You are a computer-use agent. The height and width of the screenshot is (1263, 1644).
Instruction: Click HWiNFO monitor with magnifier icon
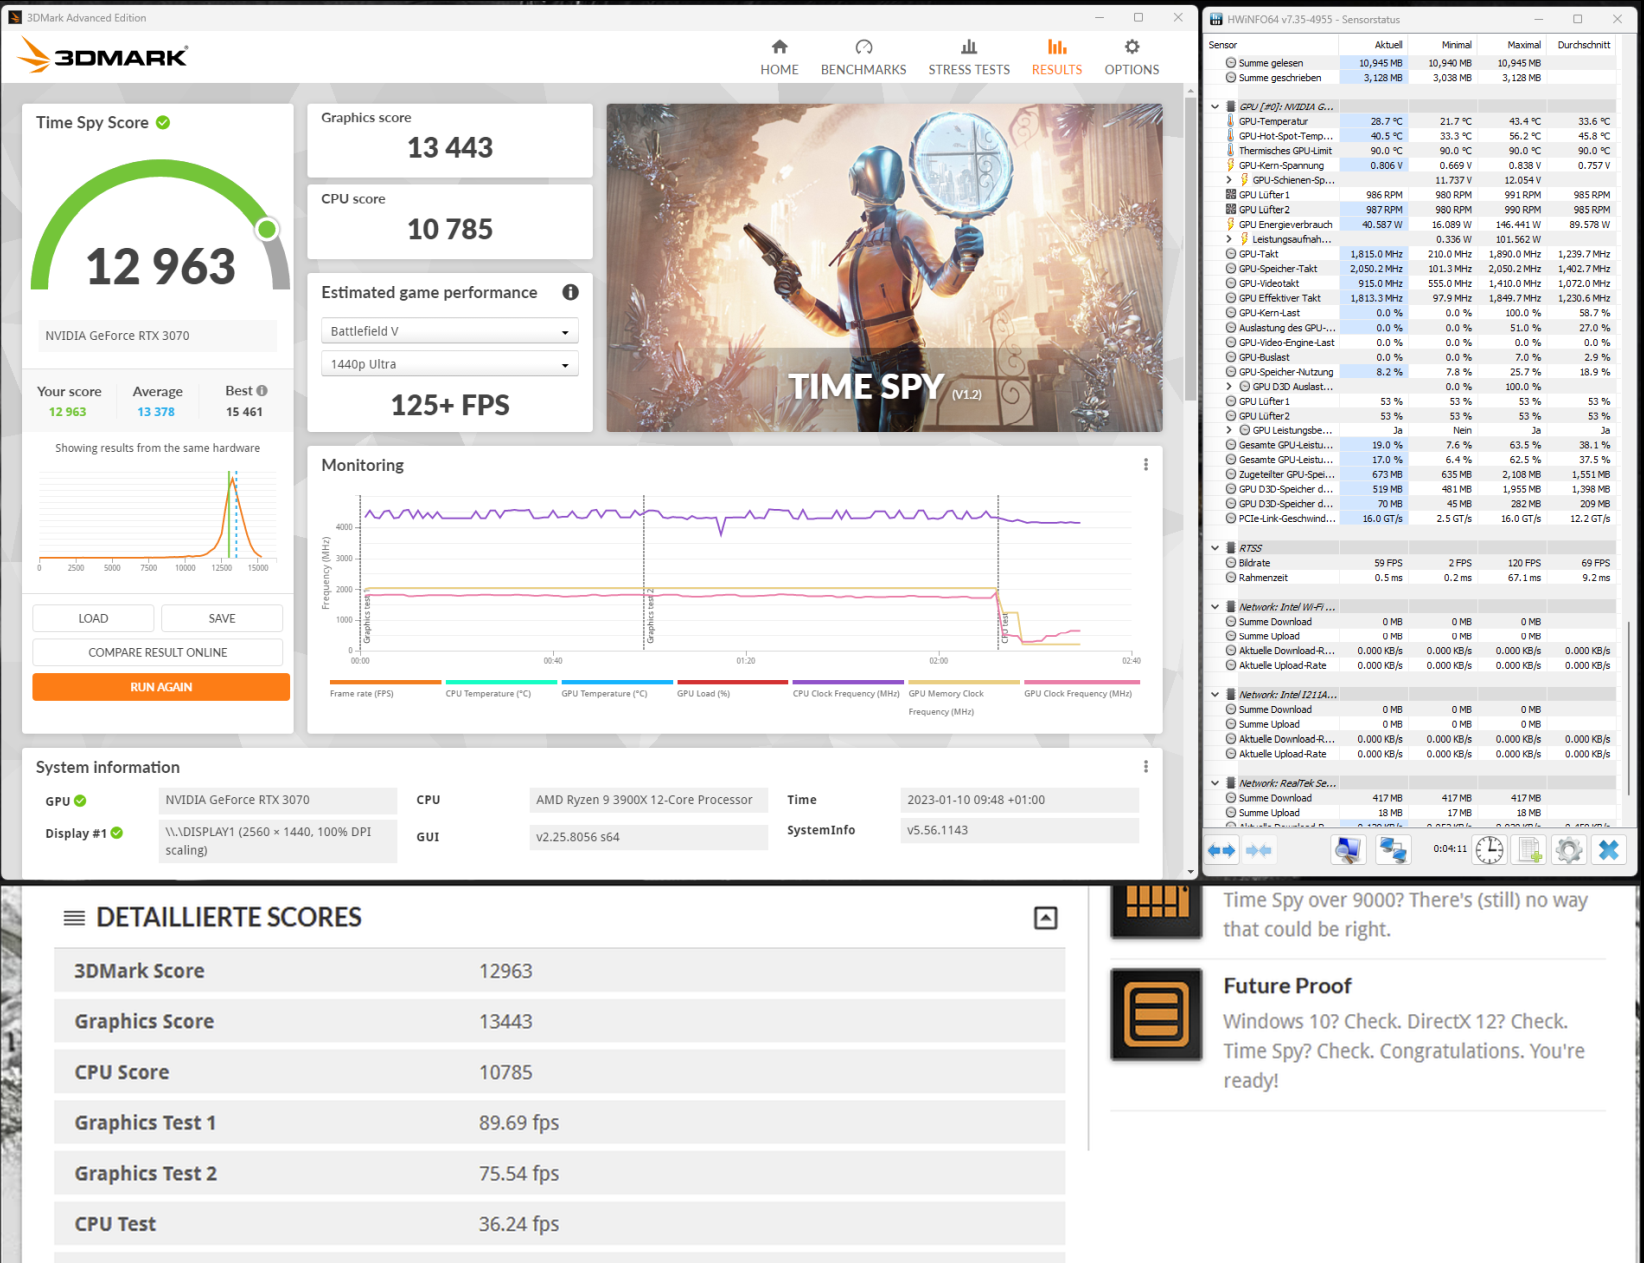click(x=1348, y=851)
